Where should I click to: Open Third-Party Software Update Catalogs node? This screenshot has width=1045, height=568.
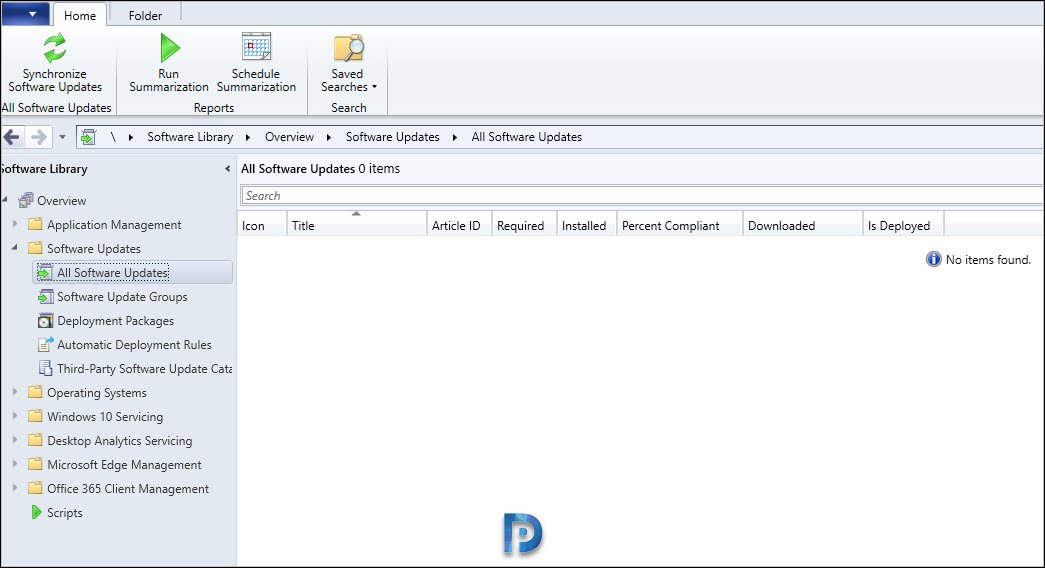point(145,369)
